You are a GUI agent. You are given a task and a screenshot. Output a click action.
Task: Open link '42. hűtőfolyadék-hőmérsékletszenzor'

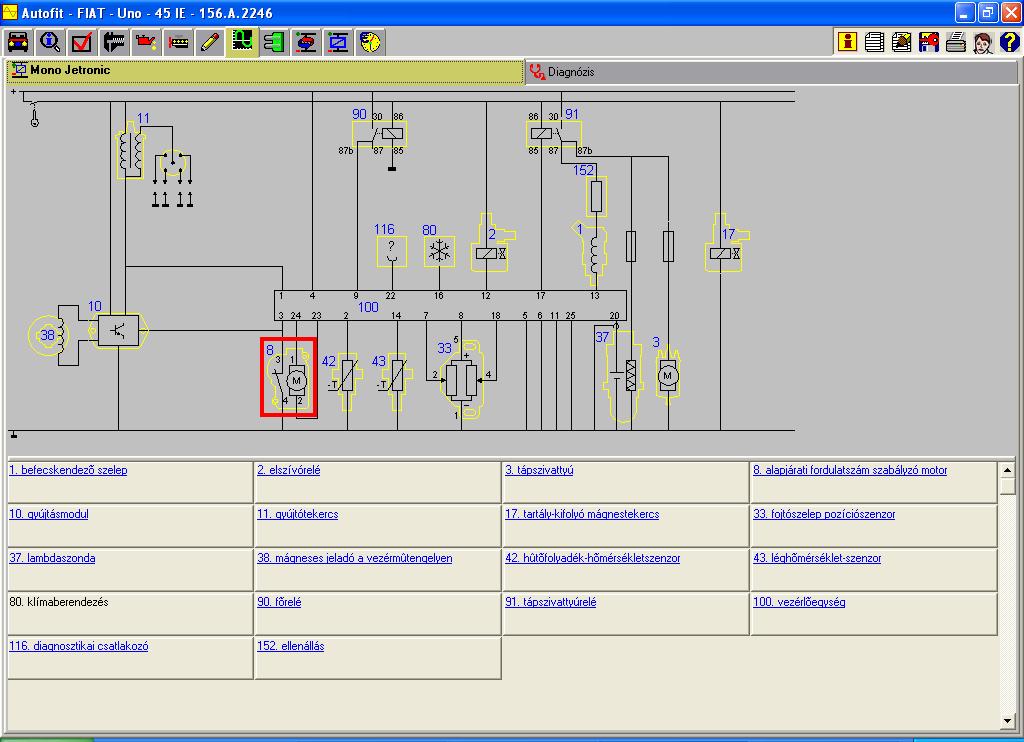(x=593, y=558)
